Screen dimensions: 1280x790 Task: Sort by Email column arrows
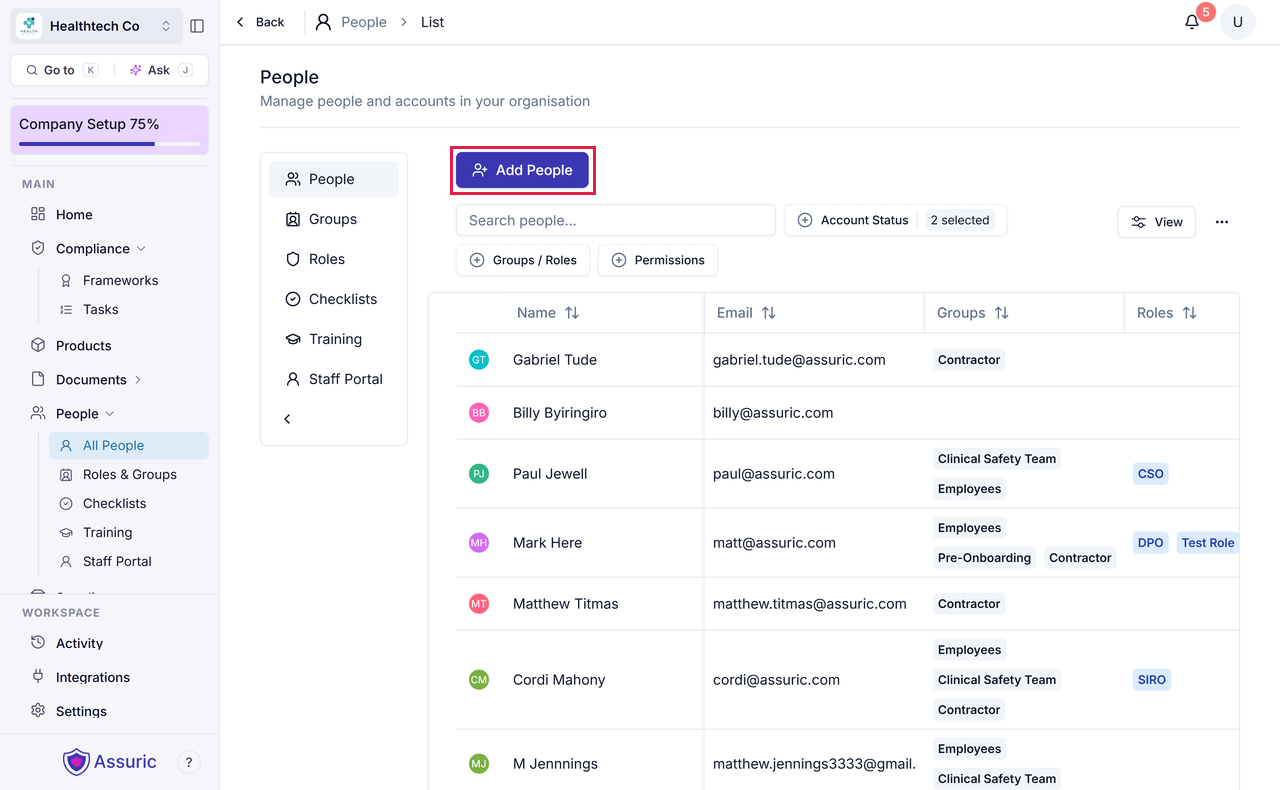tap(769, 313)
